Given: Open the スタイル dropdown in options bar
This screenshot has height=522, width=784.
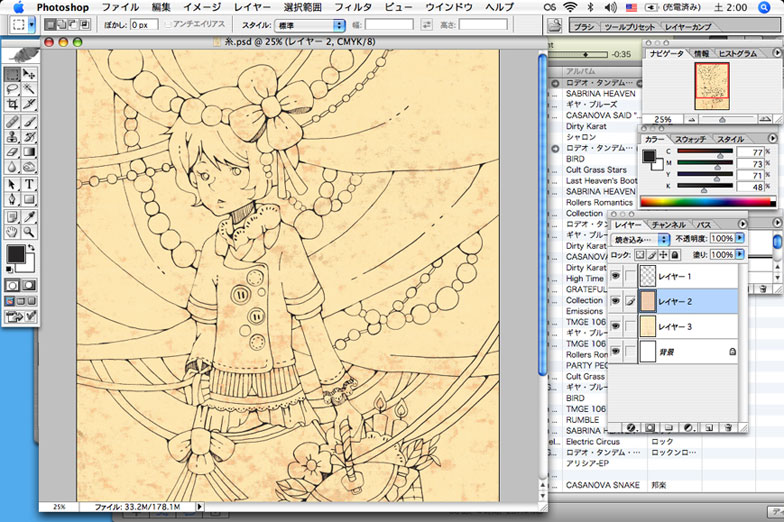Looking at the screenshot, I should (x=310, y=25).
